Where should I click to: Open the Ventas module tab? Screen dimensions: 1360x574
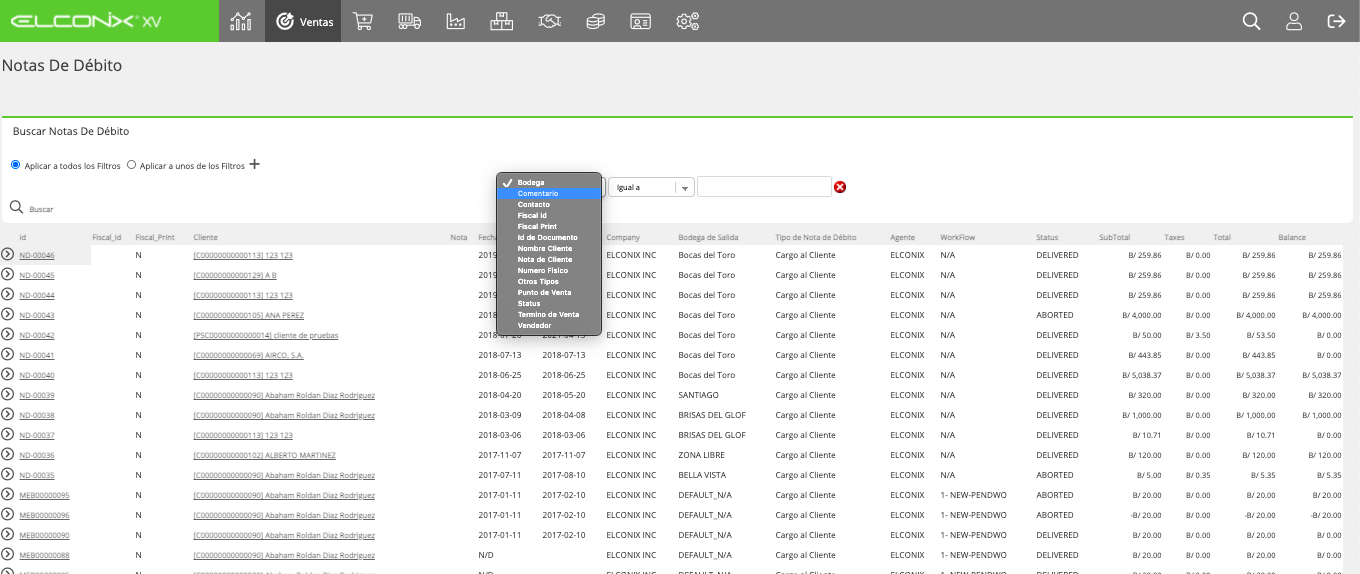point(303,21)
